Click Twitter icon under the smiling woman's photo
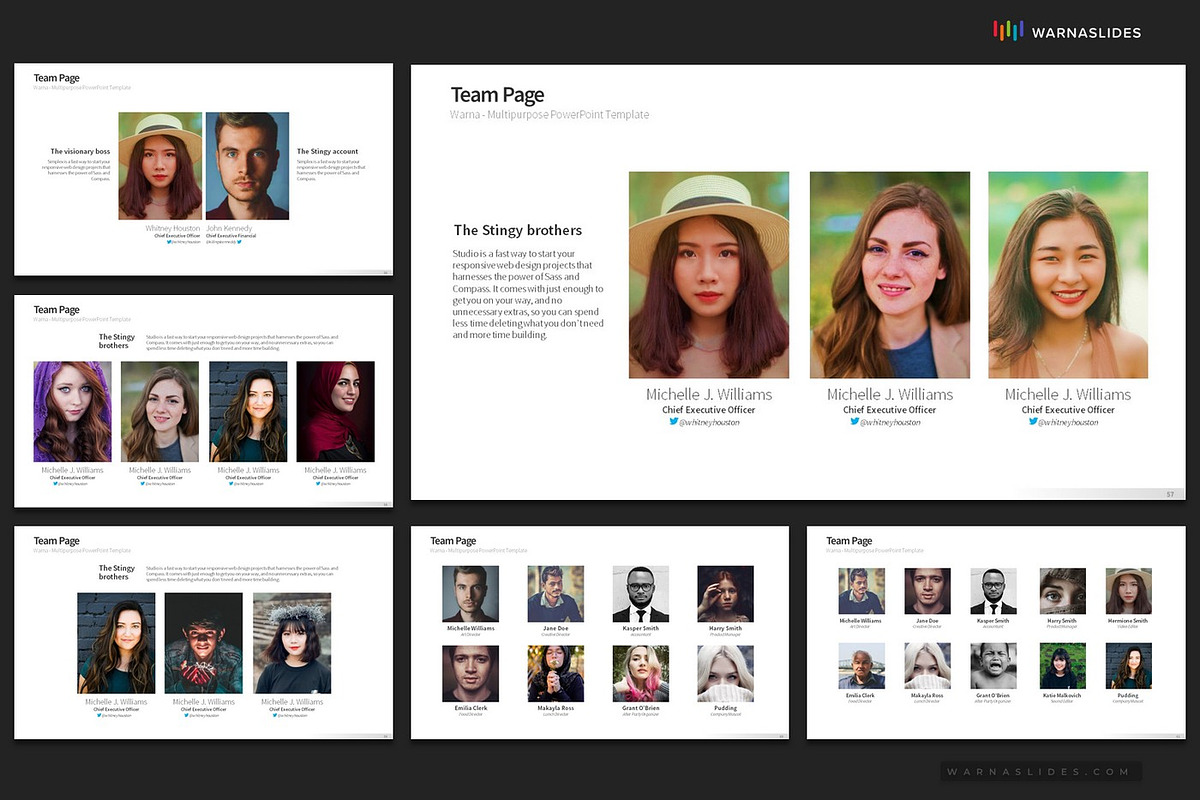Viewport: 1200px width, 800px height. coord(1033,421)
